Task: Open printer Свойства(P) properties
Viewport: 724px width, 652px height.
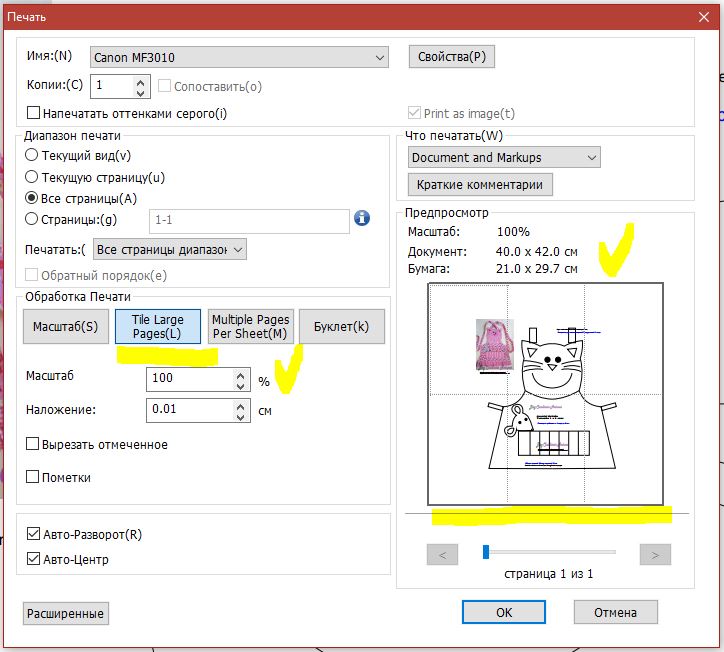Action: click(452, 57)
